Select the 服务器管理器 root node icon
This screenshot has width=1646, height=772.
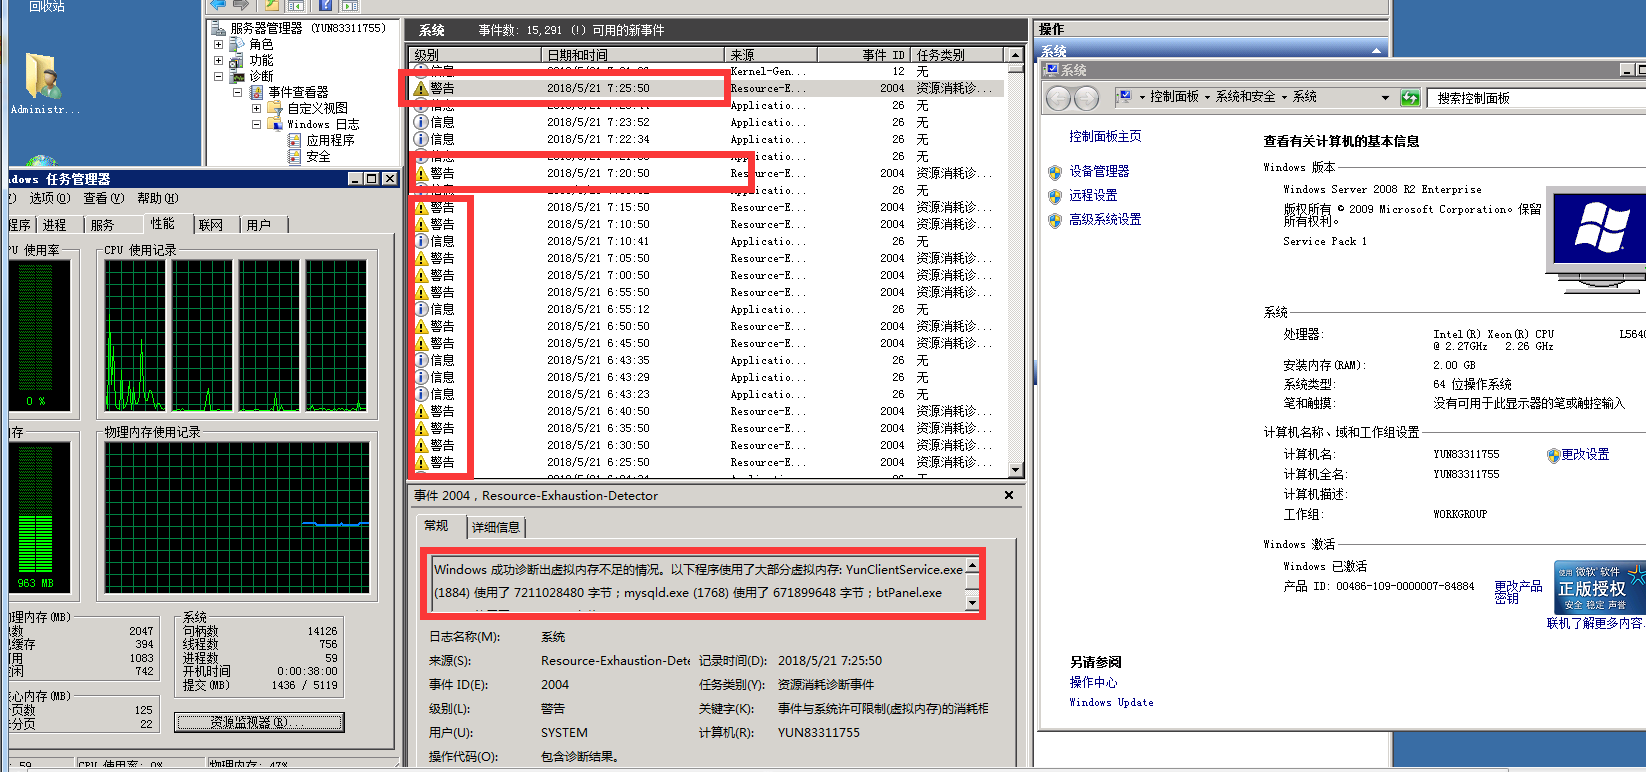(x=217, y=28)
